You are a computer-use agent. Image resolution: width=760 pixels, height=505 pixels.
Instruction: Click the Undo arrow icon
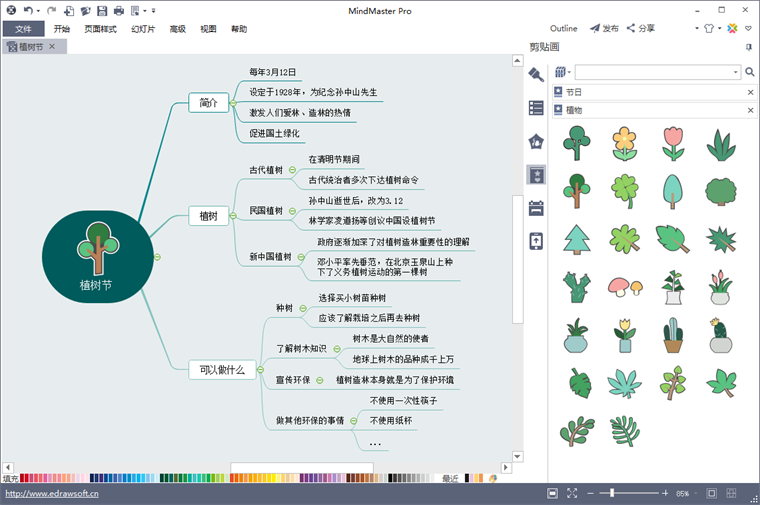(28, 10)
